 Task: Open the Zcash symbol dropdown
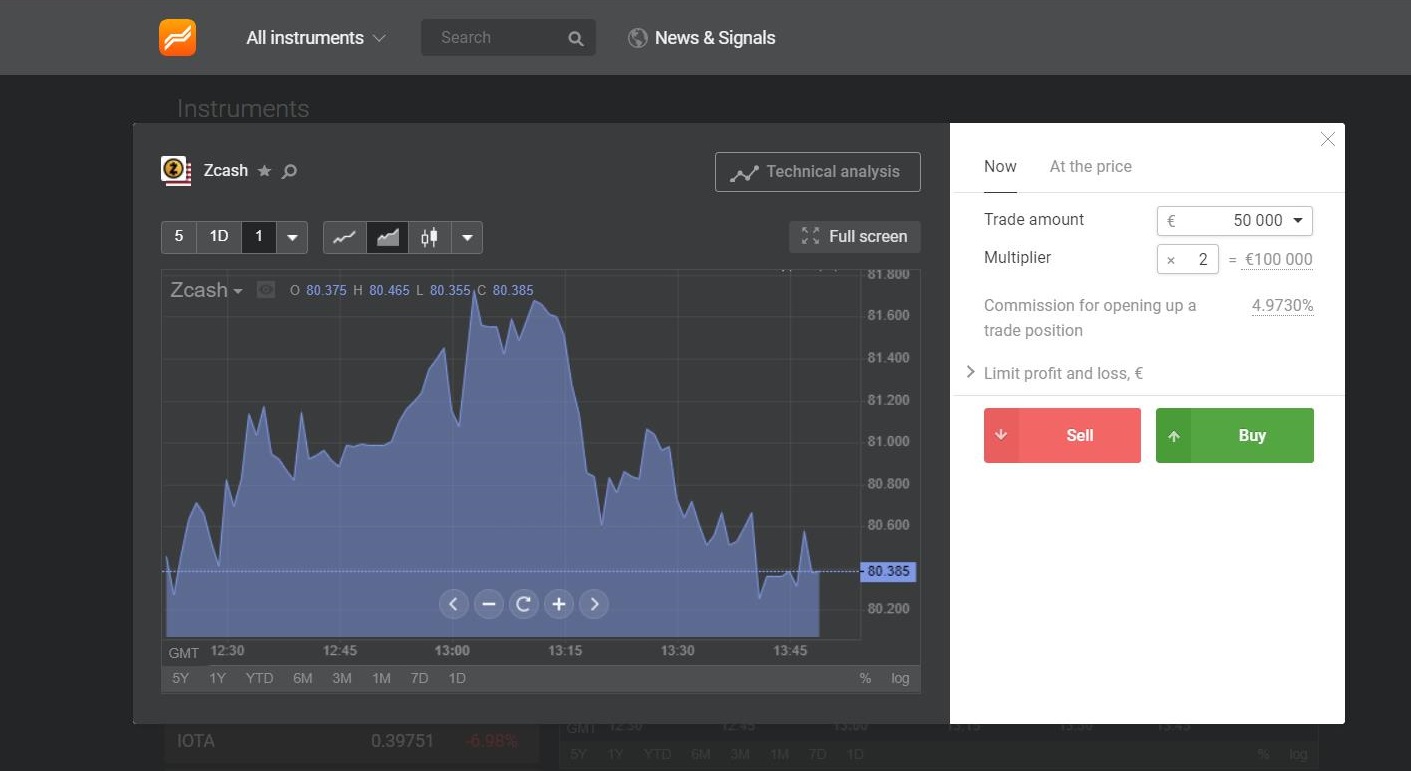(238, 290)
